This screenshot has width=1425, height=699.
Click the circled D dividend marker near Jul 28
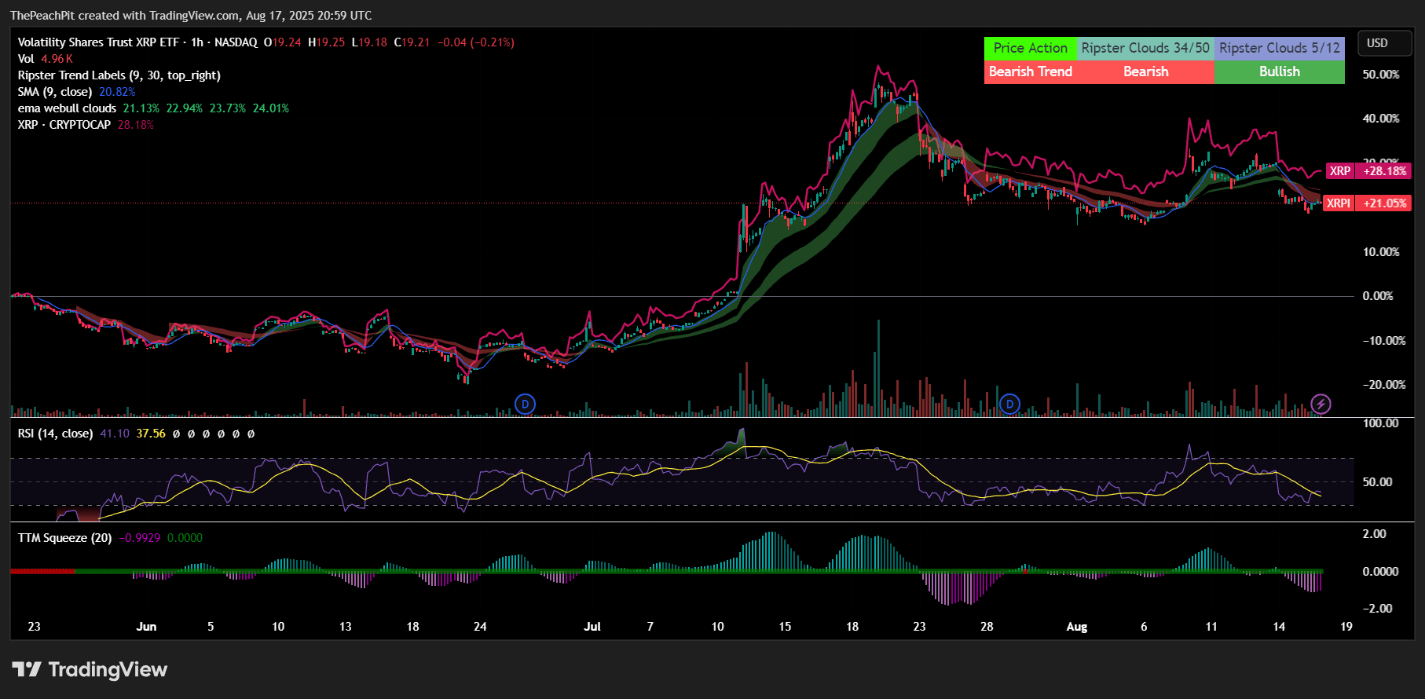pyautogui.click(x=1010, y=404)
